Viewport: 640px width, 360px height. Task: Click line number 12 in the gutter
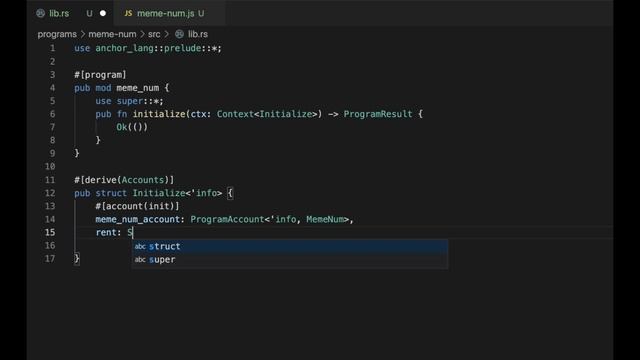50,193
